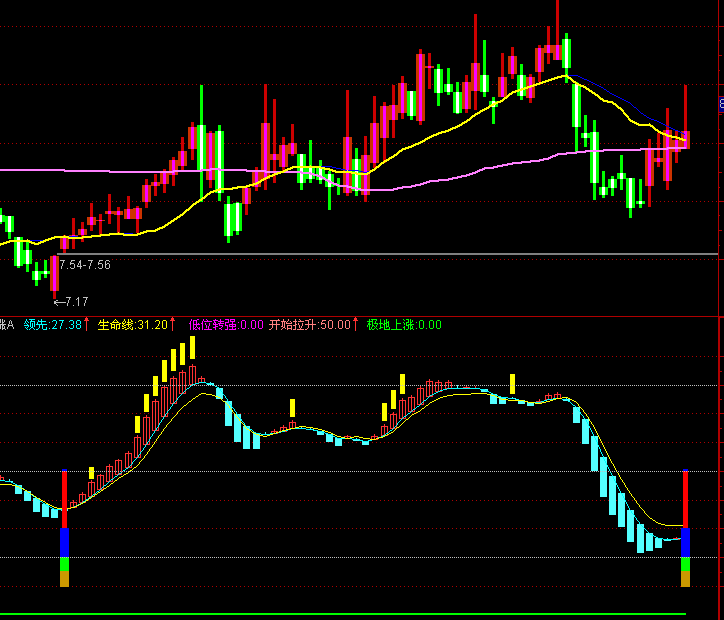Click the highest candlestick's upper wick
Viewport: 724px width, 620px height.
[x=557, y=22]
